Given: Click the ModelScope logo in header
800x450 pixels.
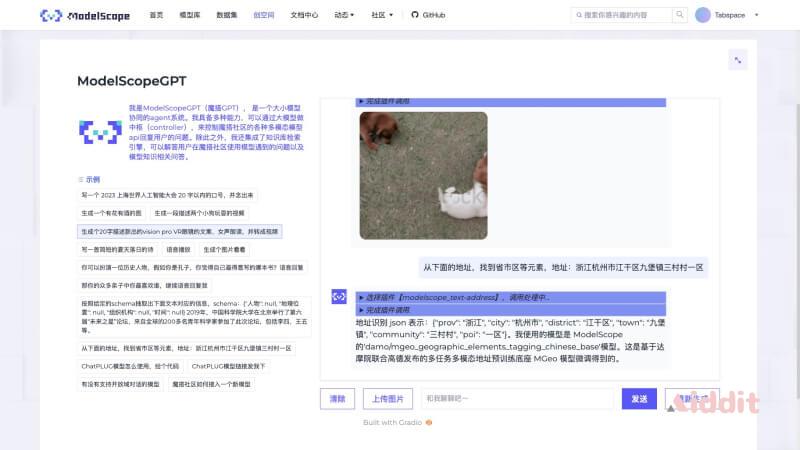Looking at the screenshot, I should 85,15.
